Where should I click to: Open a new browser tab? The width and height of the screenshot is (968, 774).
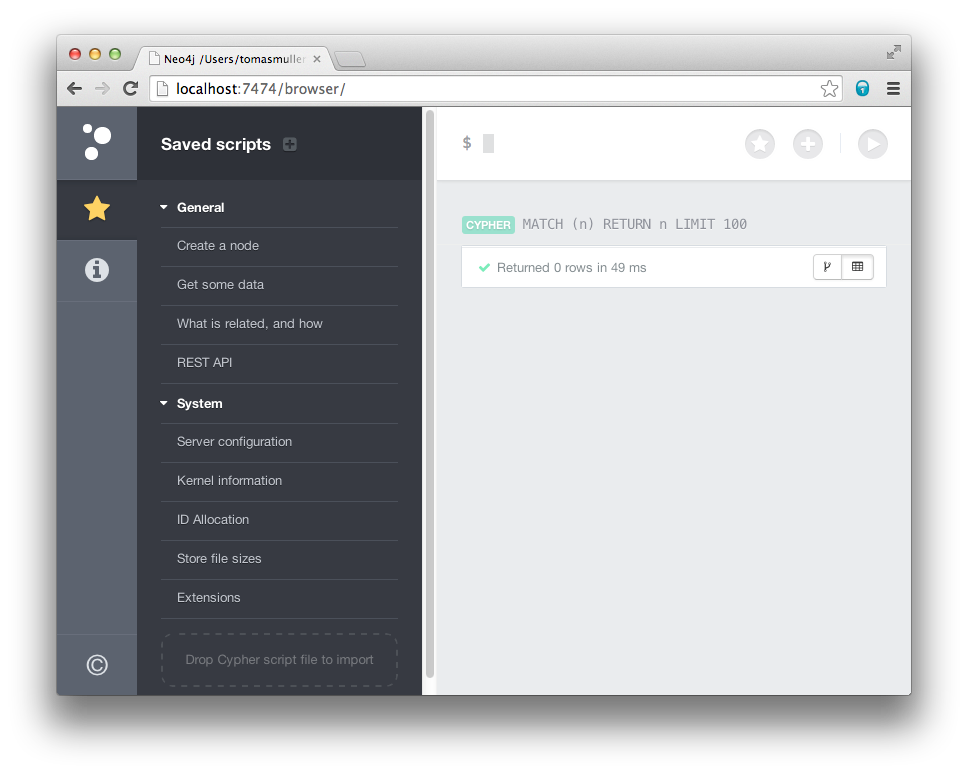pos(350,59)
